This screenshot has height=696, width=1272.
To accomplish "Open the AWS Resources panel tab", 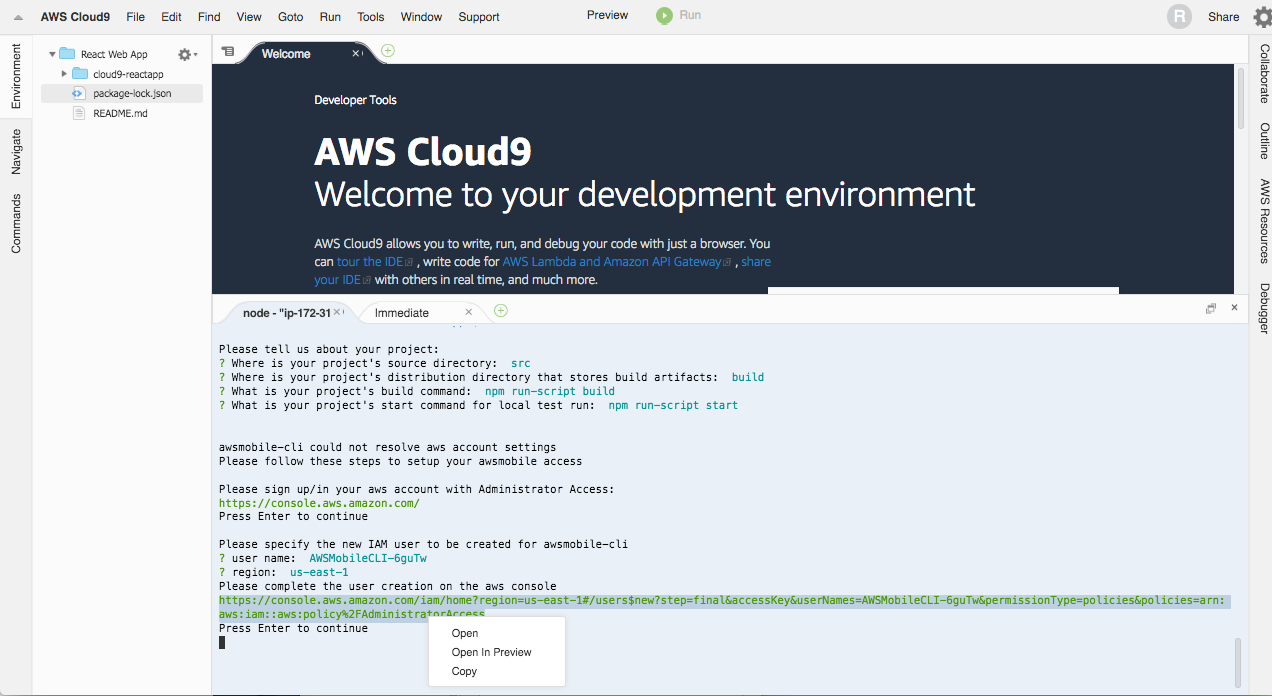I will pos(1264,221).
